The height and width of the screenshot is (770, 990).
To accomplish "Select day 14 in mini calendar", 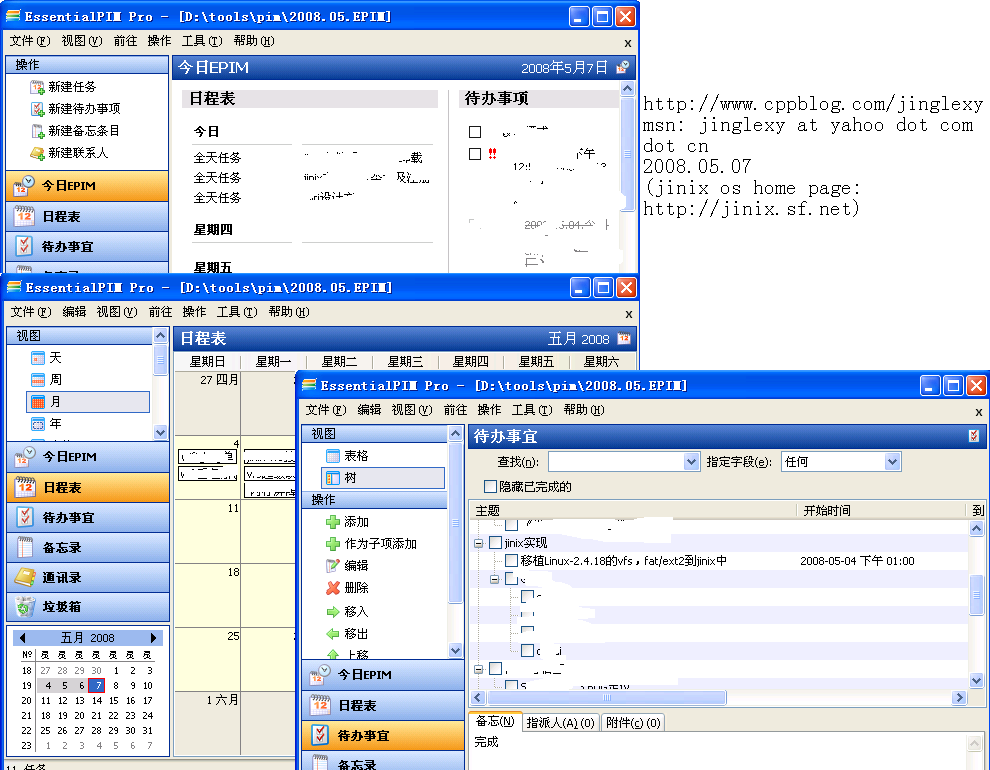I will tap(97, 701).
